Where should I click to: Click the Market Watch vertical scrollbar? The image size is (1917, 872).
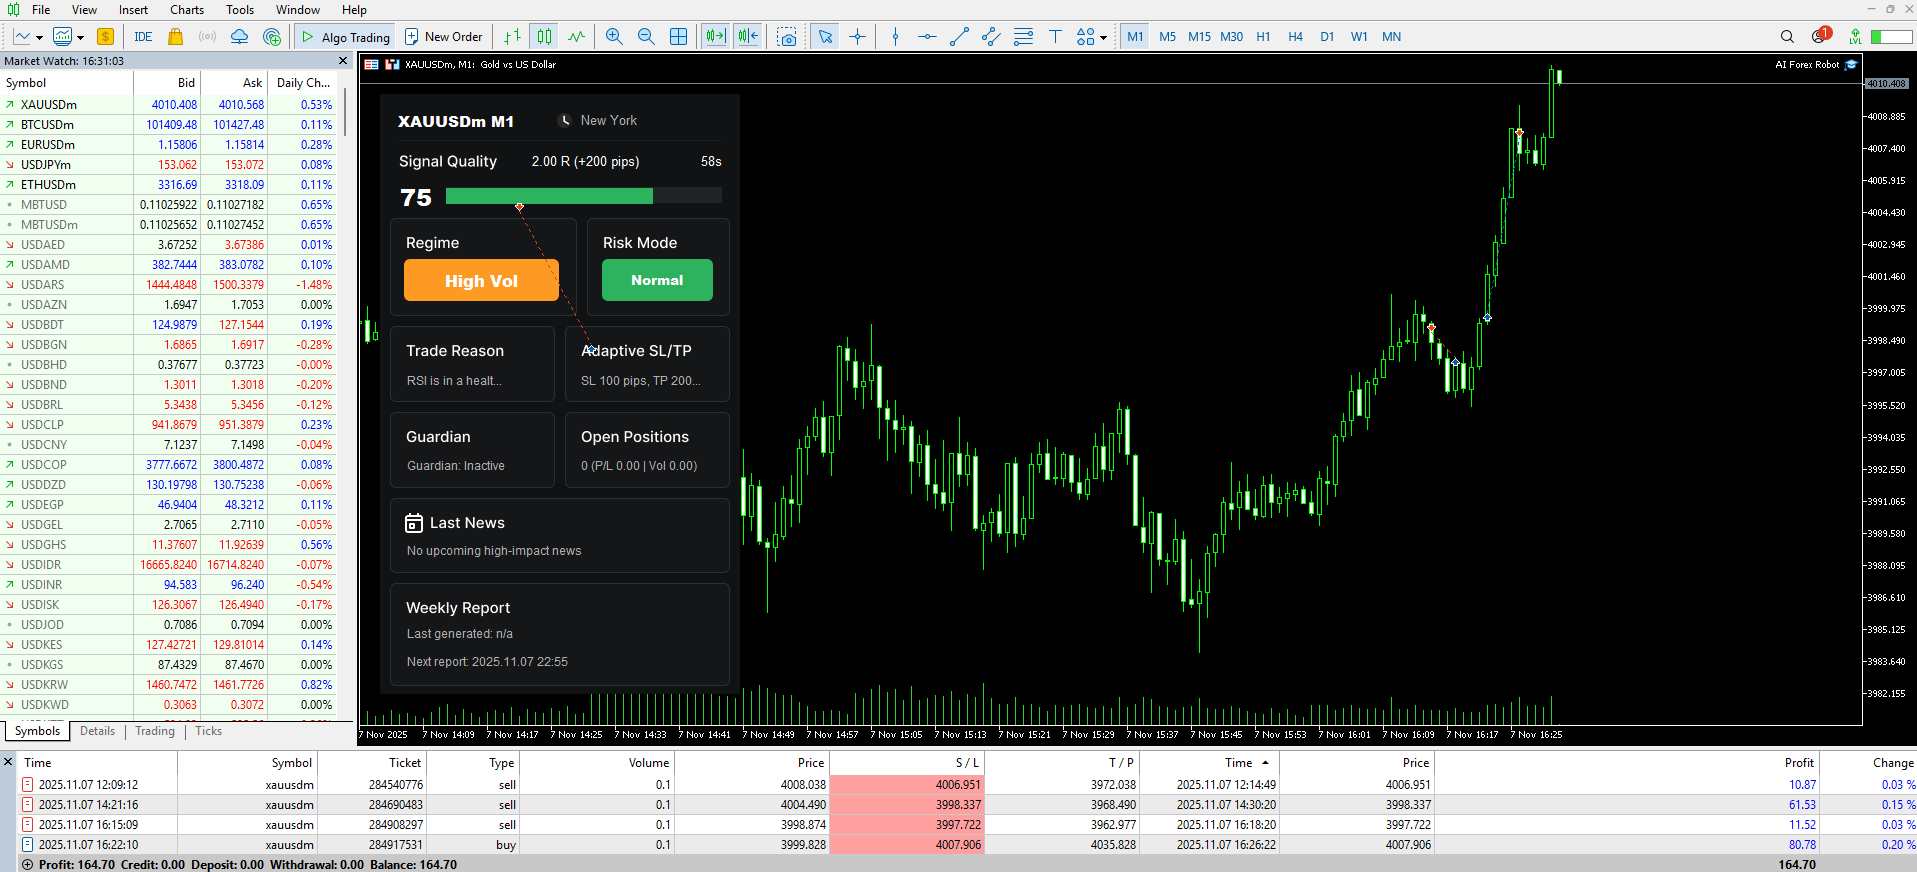point(345,111)
